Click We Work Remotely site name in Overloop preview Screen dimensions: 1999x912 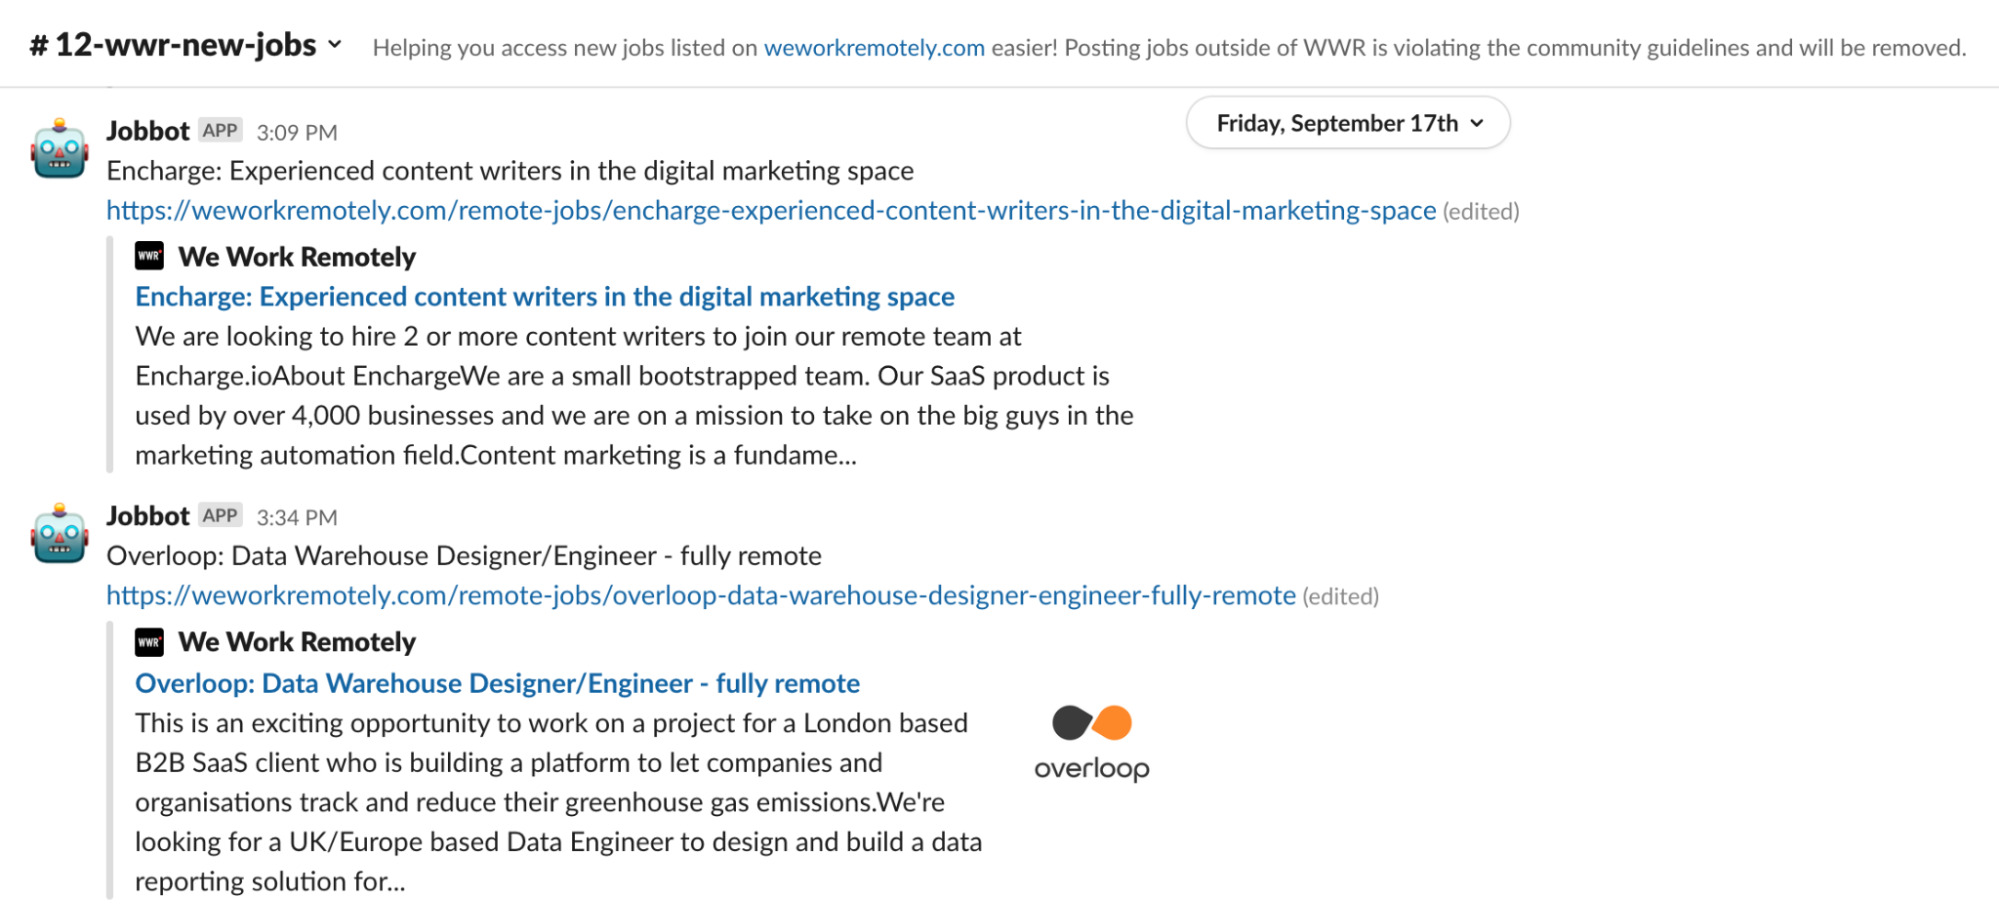tap(297, 642)
